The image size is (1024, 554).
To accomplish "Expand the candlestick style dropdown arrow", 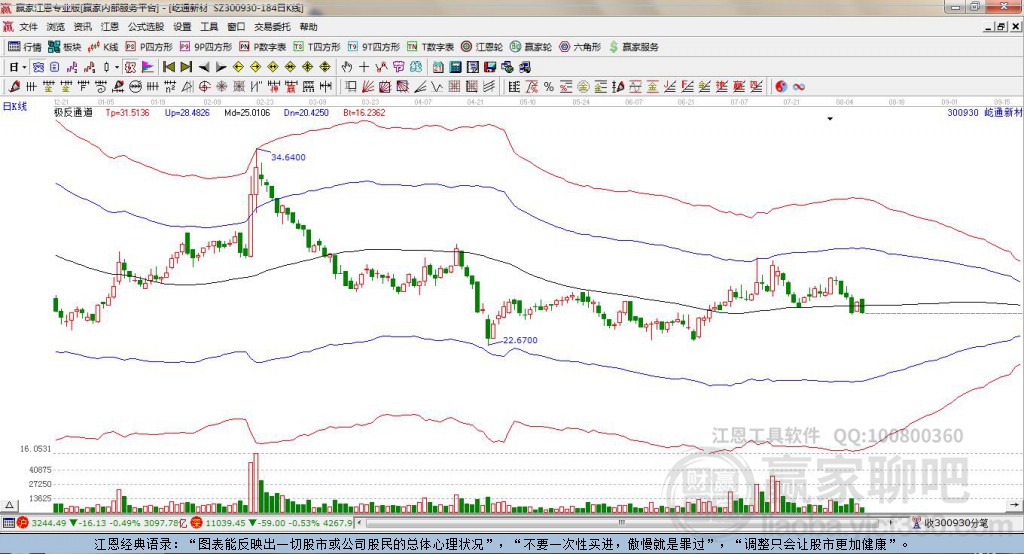I will pos(117,67).
